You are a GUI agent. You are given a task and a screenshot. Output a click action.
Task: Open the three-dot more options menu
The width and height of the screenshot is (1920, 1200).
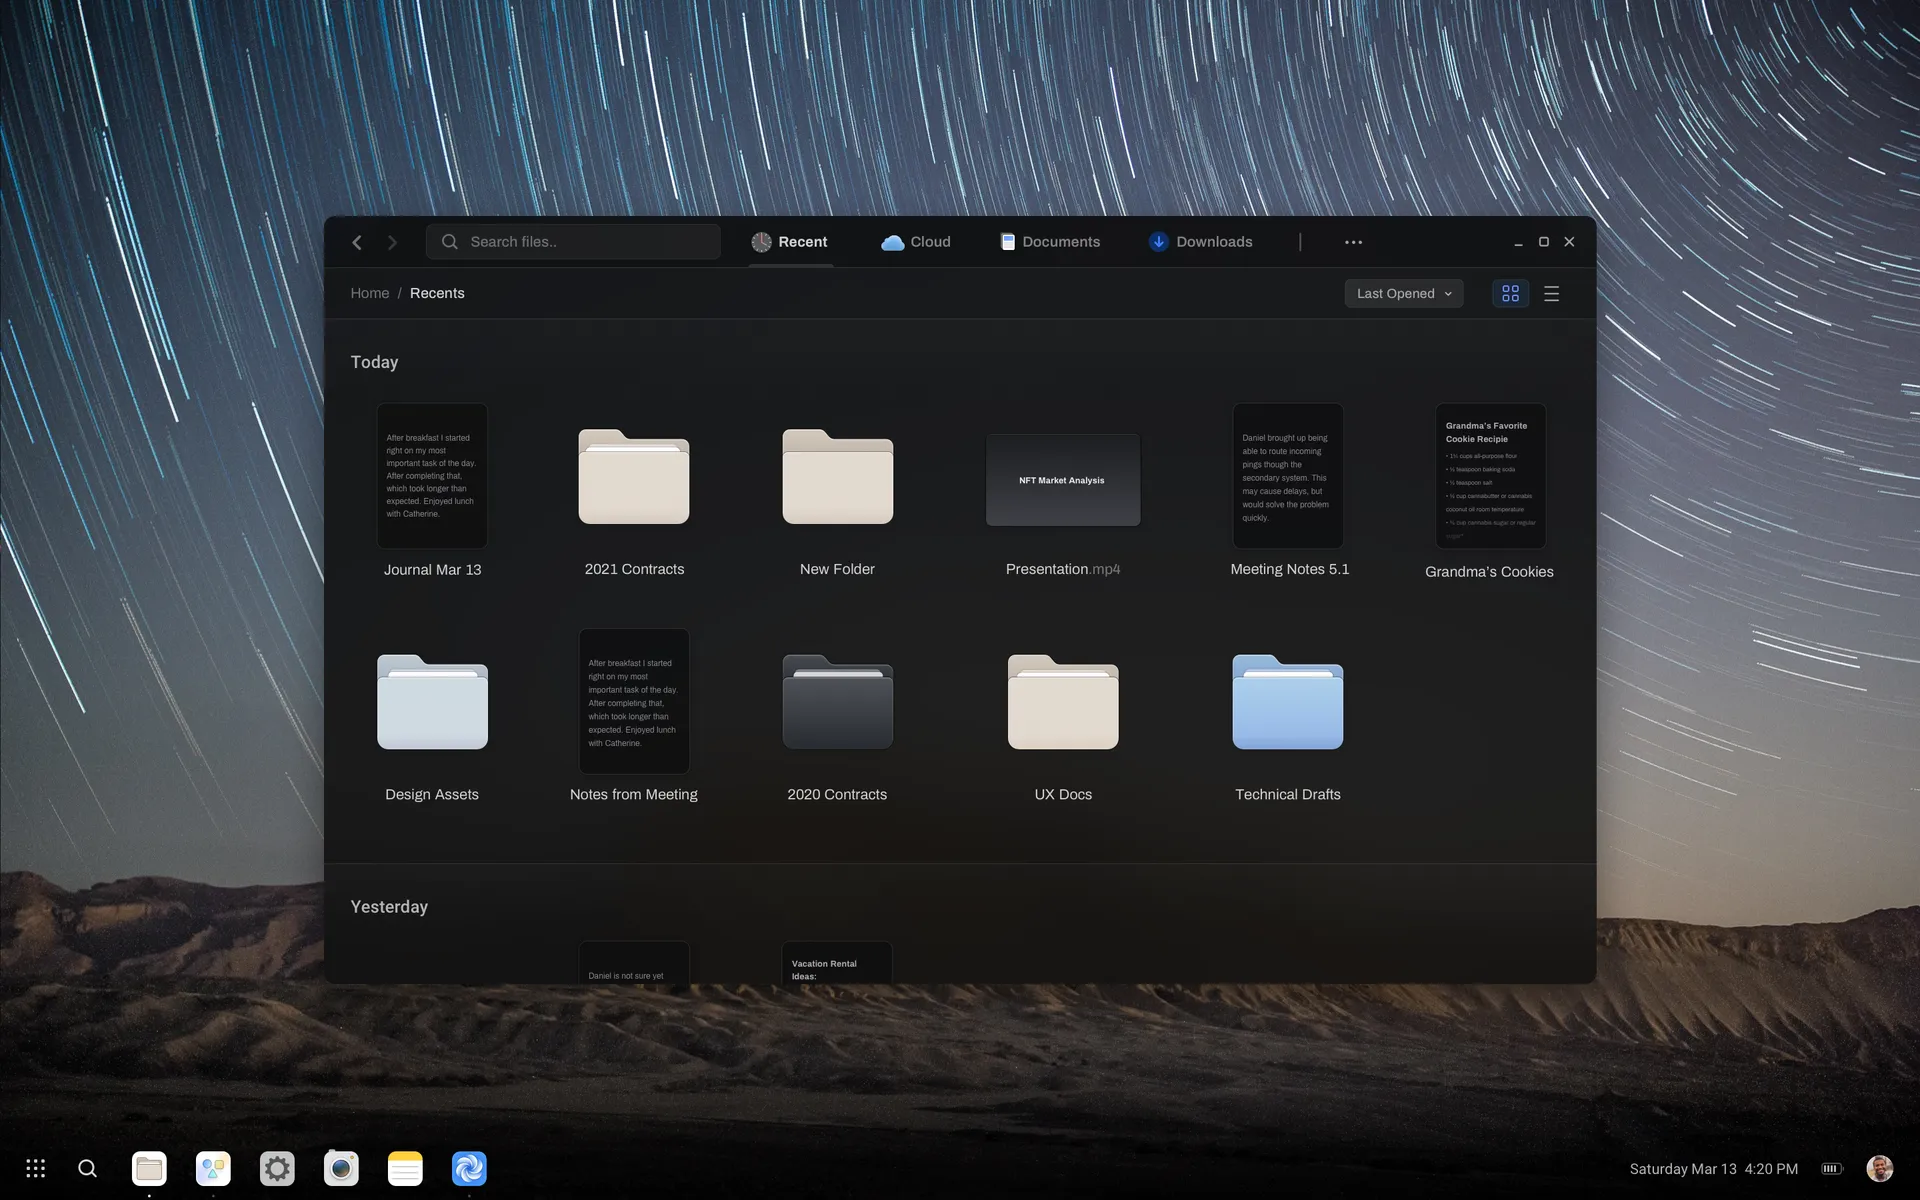pos(1353,242)
